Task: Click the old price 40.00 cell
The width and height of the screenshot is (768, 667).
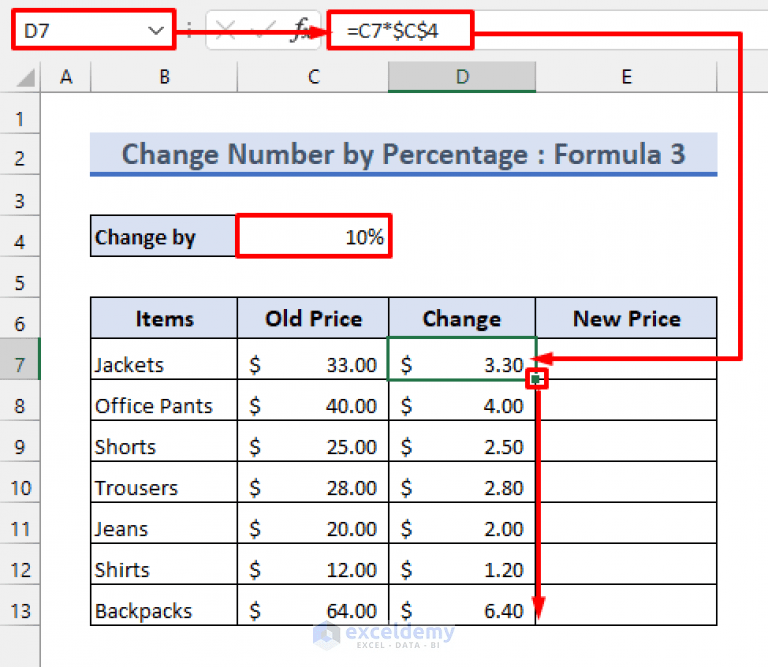Action: click(313, 400)
